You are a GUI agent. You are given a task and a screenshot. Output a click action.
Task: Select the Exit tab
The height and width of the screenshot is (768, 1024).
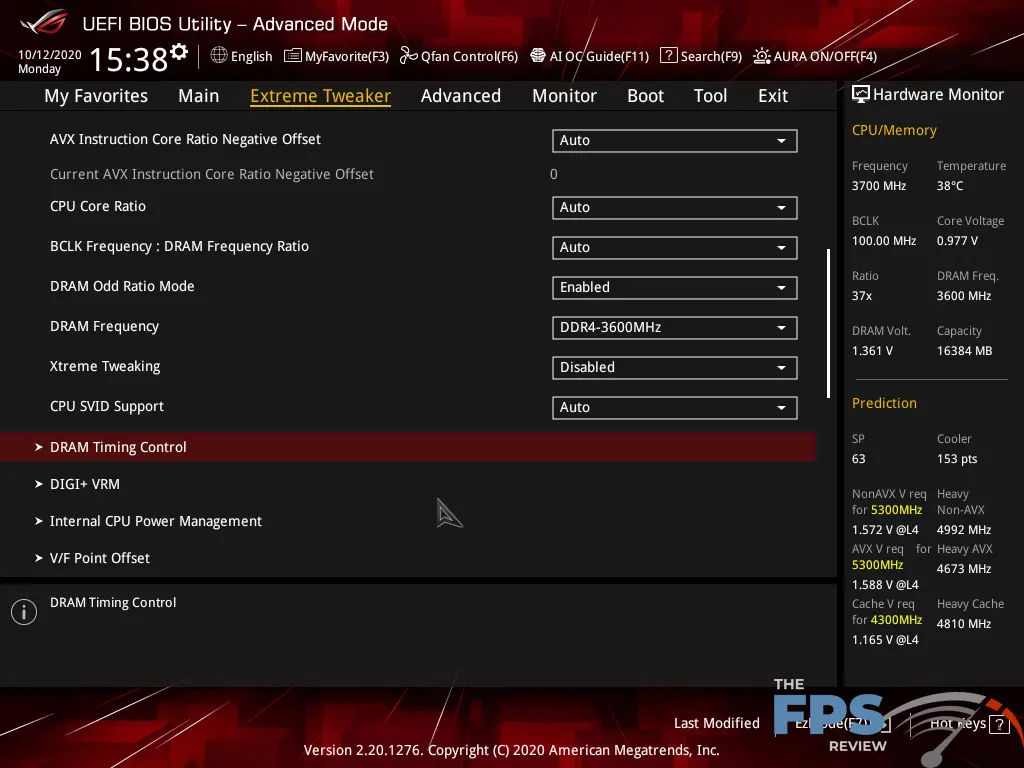(773, 96)
